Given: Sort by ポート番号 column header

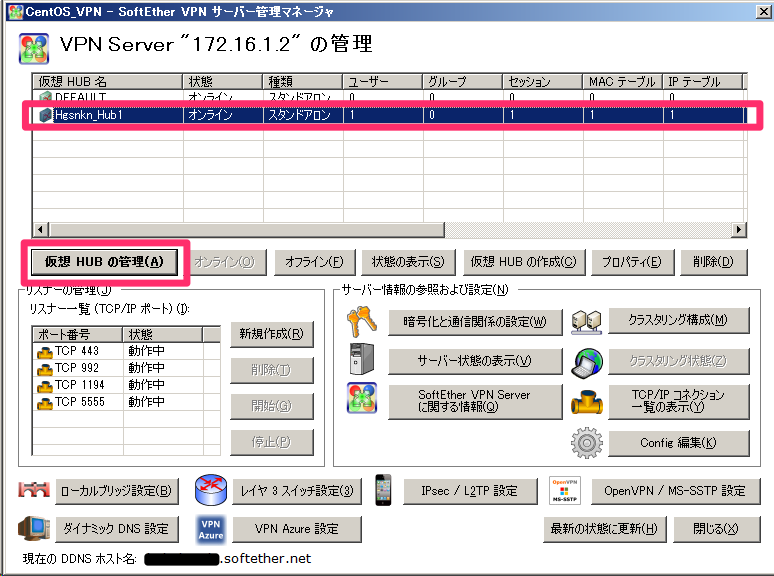Looking at the screenshot, I should (77, 334).
